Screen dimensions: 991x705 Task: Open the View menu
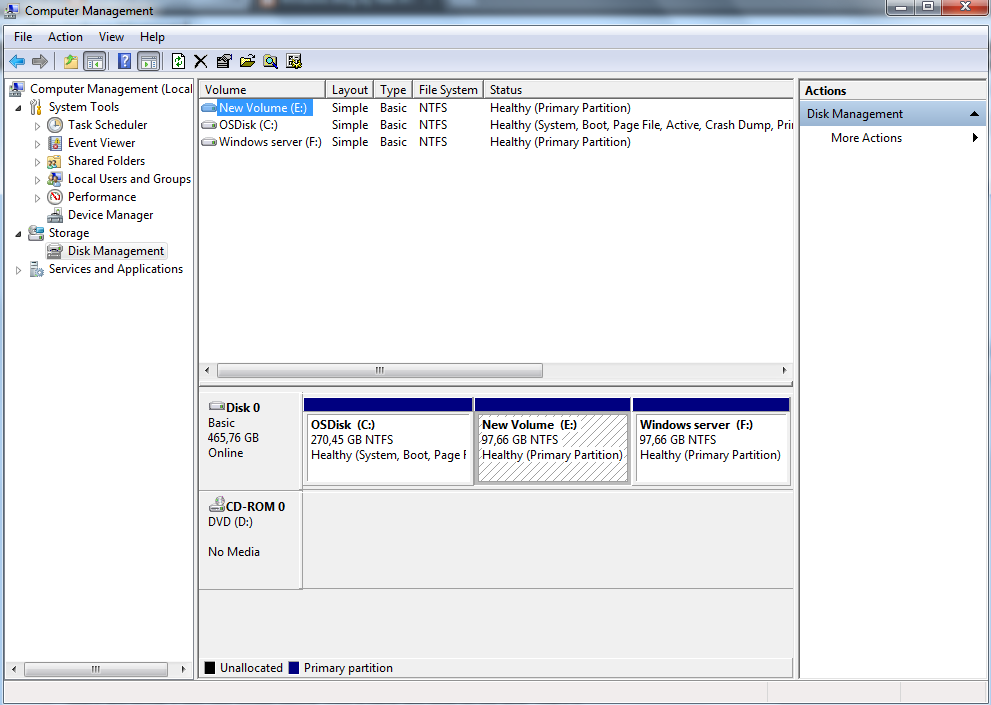pos(111,36)
